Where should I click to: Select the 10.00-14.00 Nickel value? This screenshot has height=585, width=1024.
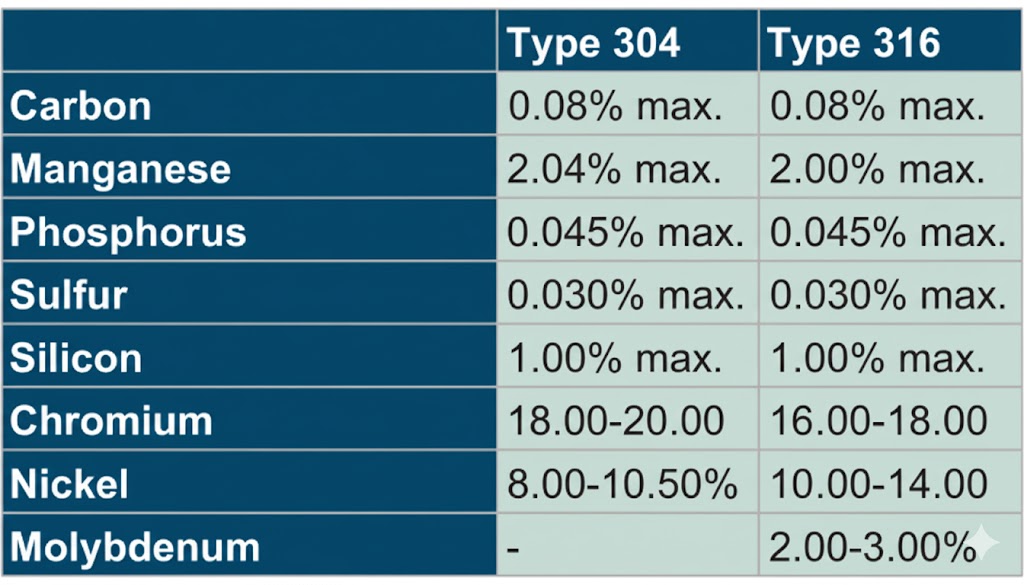[879, 484]
